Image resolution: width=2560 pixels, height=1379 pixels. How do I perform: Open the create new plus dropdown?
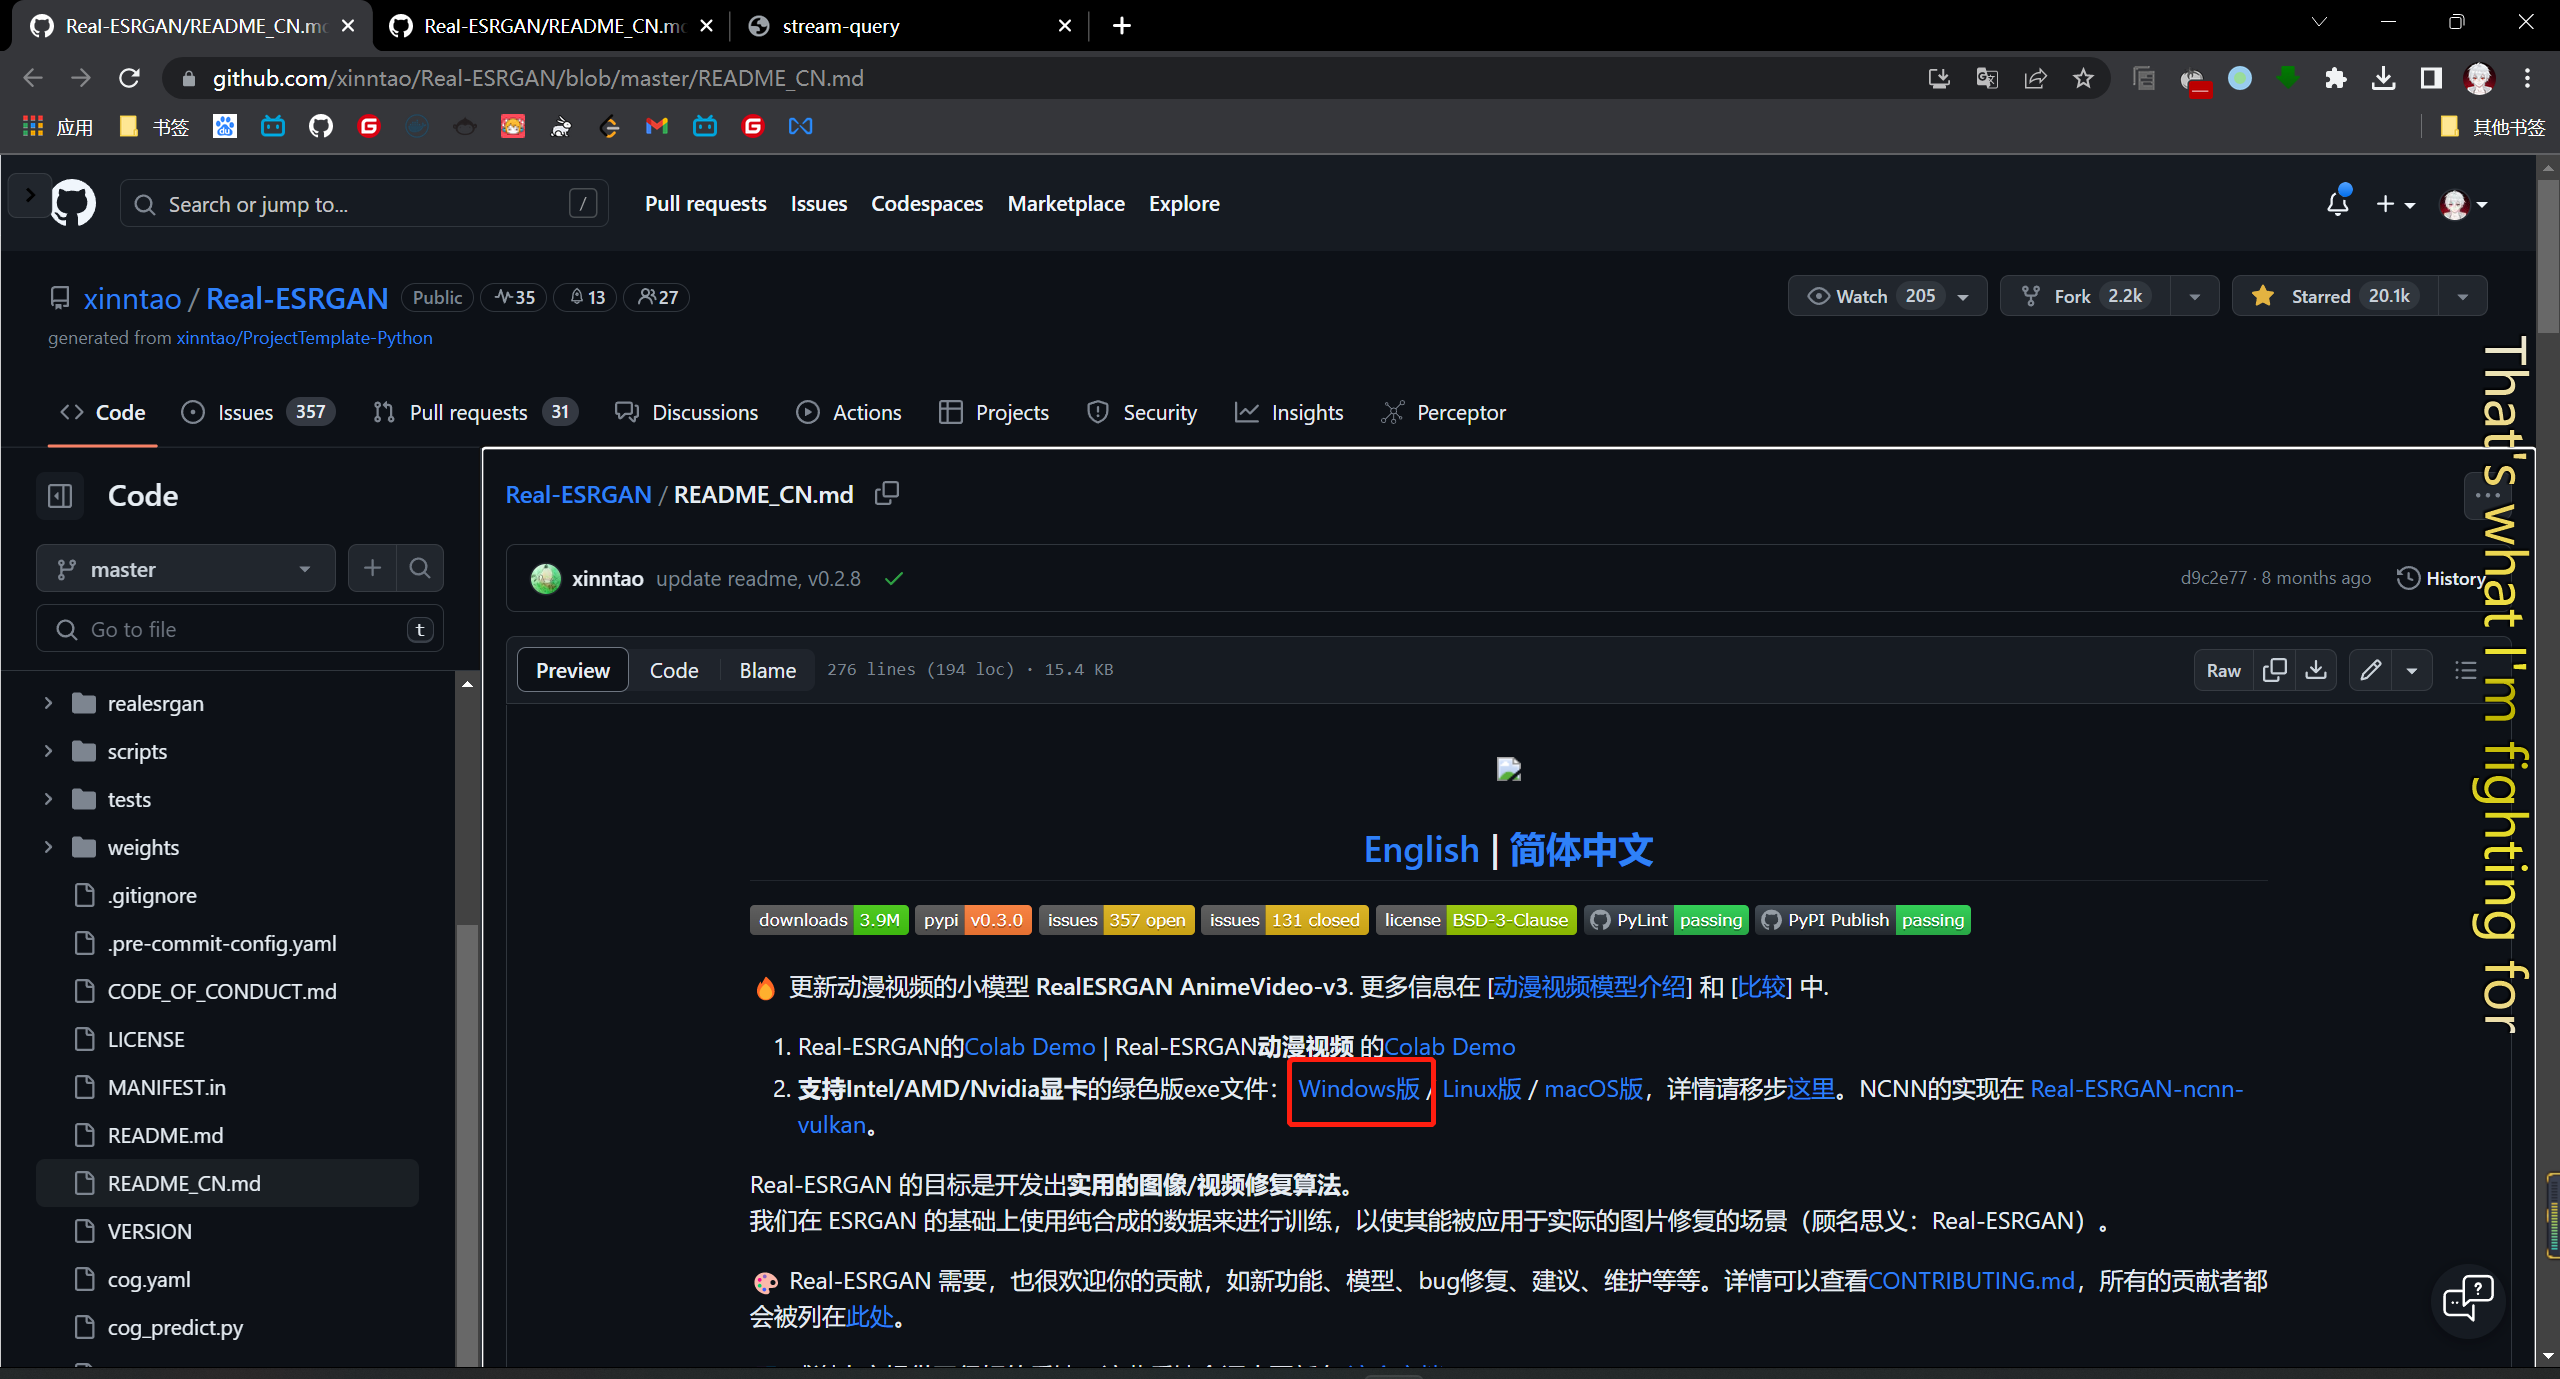tap(2395, 204)
